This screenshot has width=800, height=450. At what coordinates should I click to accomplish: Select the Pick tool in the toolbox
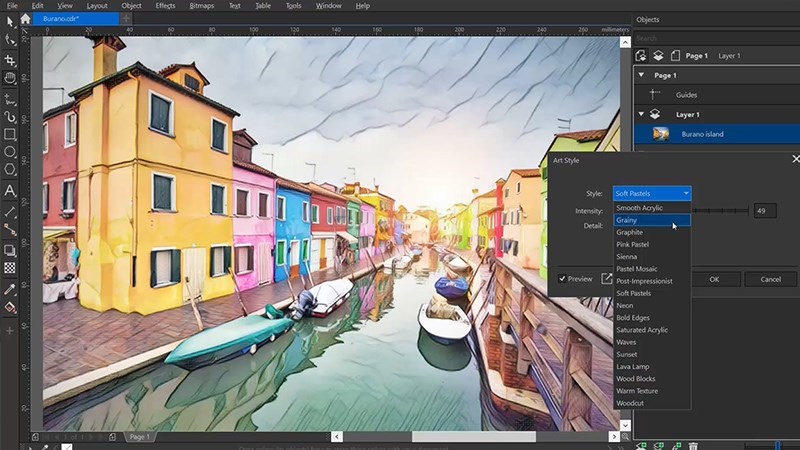tap(10, 22)
